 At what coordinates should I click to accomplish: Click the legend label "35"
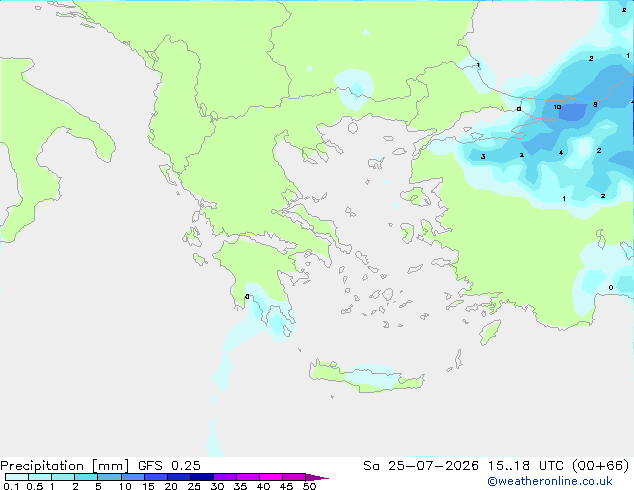(x=240, y=486)
